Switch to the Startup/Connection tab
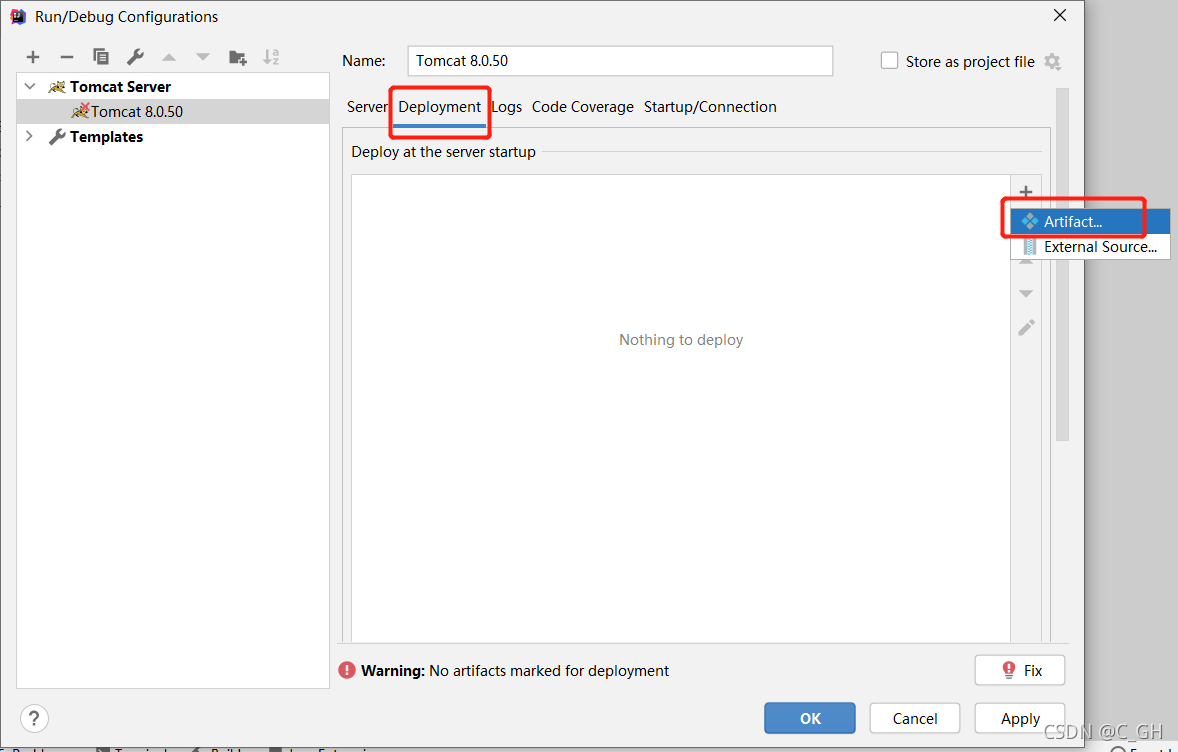The width and height of the screenshot is (1178, 752). click(x=710, y=107)
